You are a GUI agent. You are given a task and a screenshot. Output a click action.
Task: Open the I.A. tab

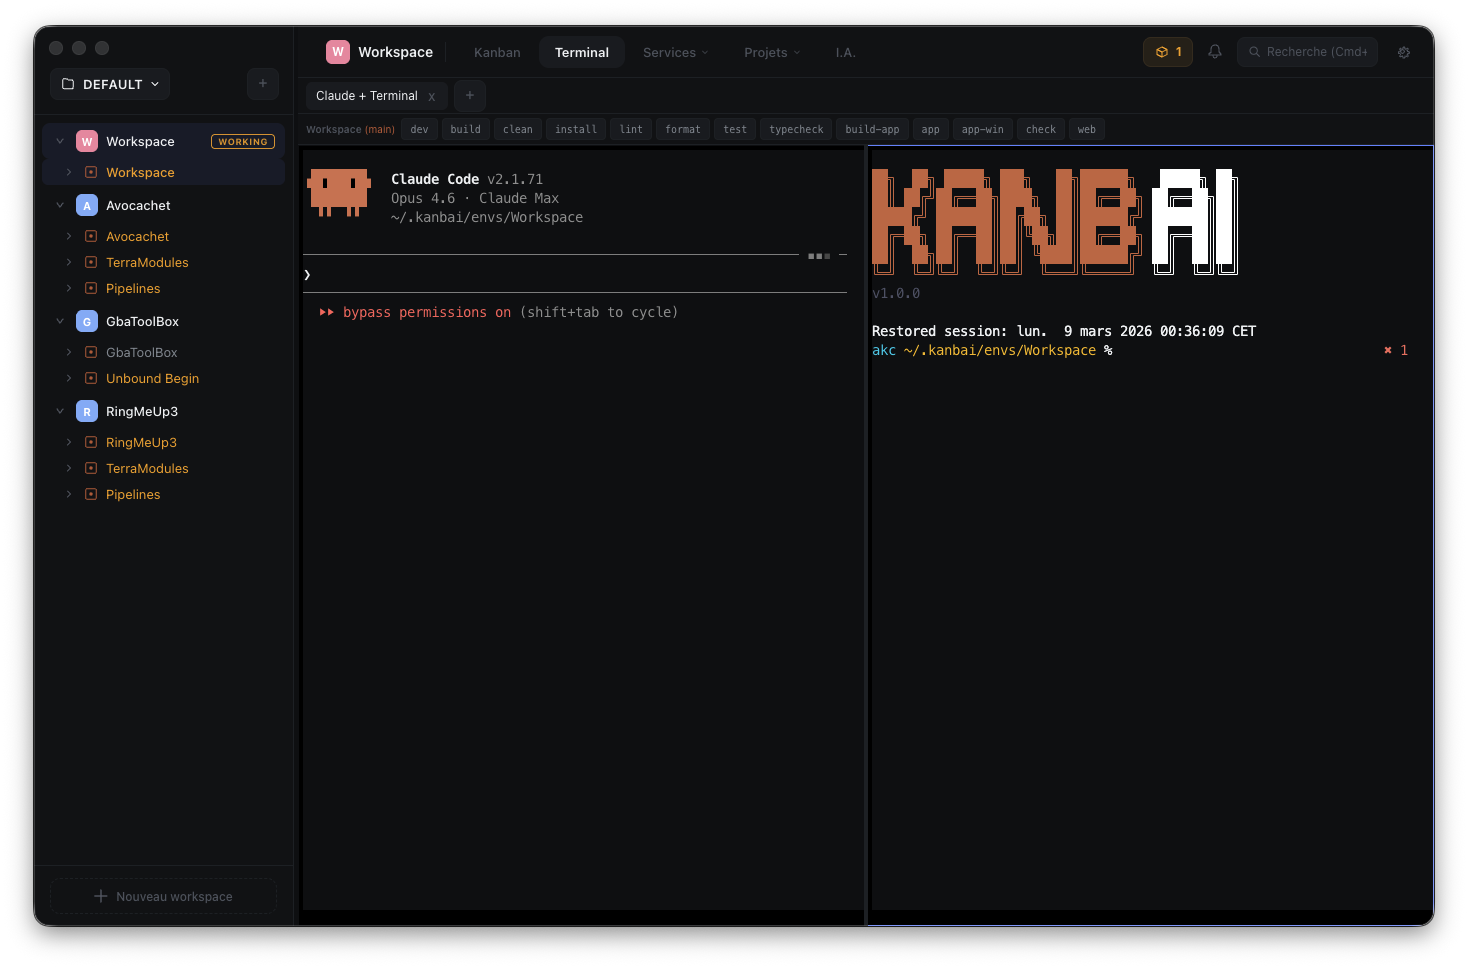[845, 53]
